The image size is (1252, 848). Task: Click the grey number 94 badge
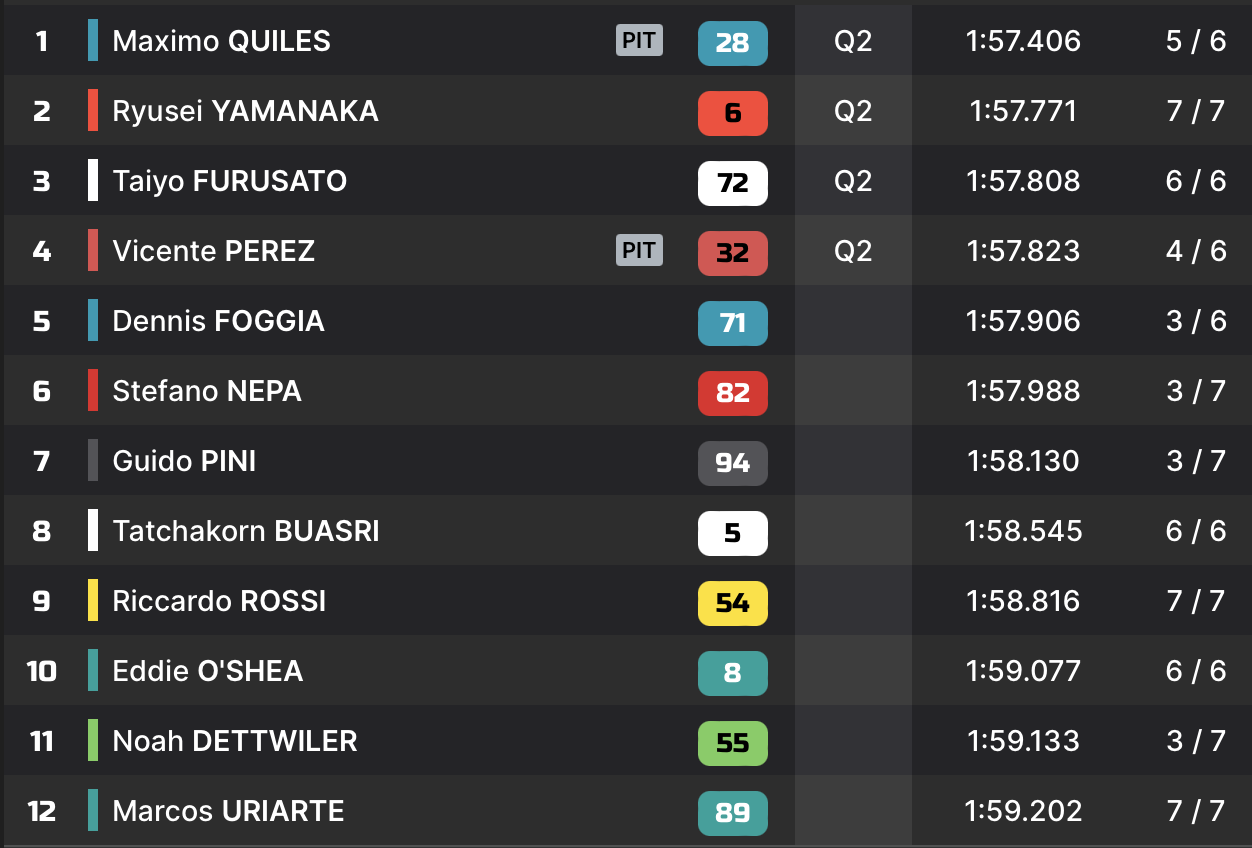(732, 462)
